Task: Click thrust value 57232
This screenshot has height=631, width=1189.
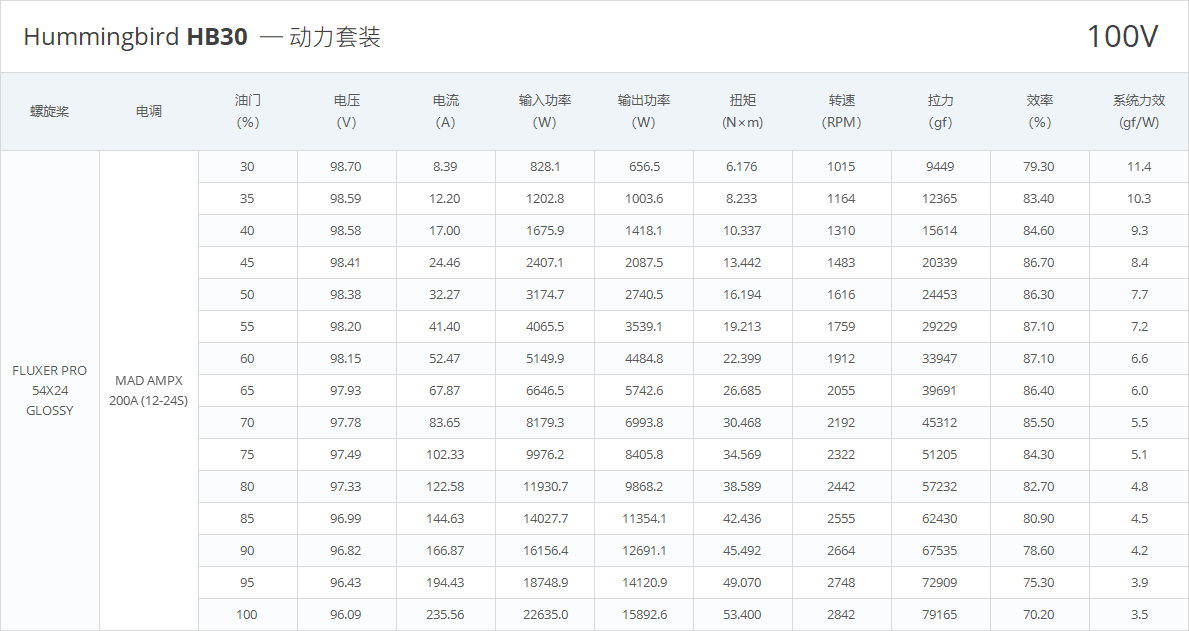Action: 940,487
